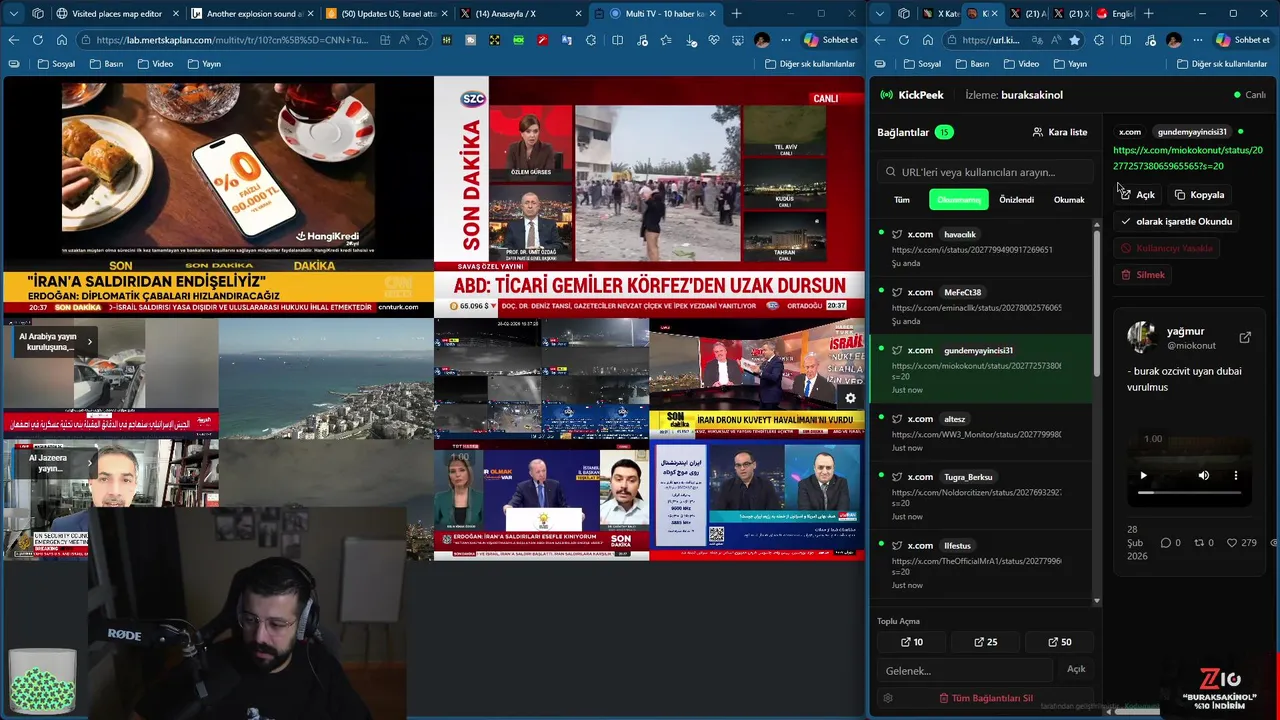Click the Kopyala copy button
The width and height of the screenshot is (1280, 720).
[1200, 195]
